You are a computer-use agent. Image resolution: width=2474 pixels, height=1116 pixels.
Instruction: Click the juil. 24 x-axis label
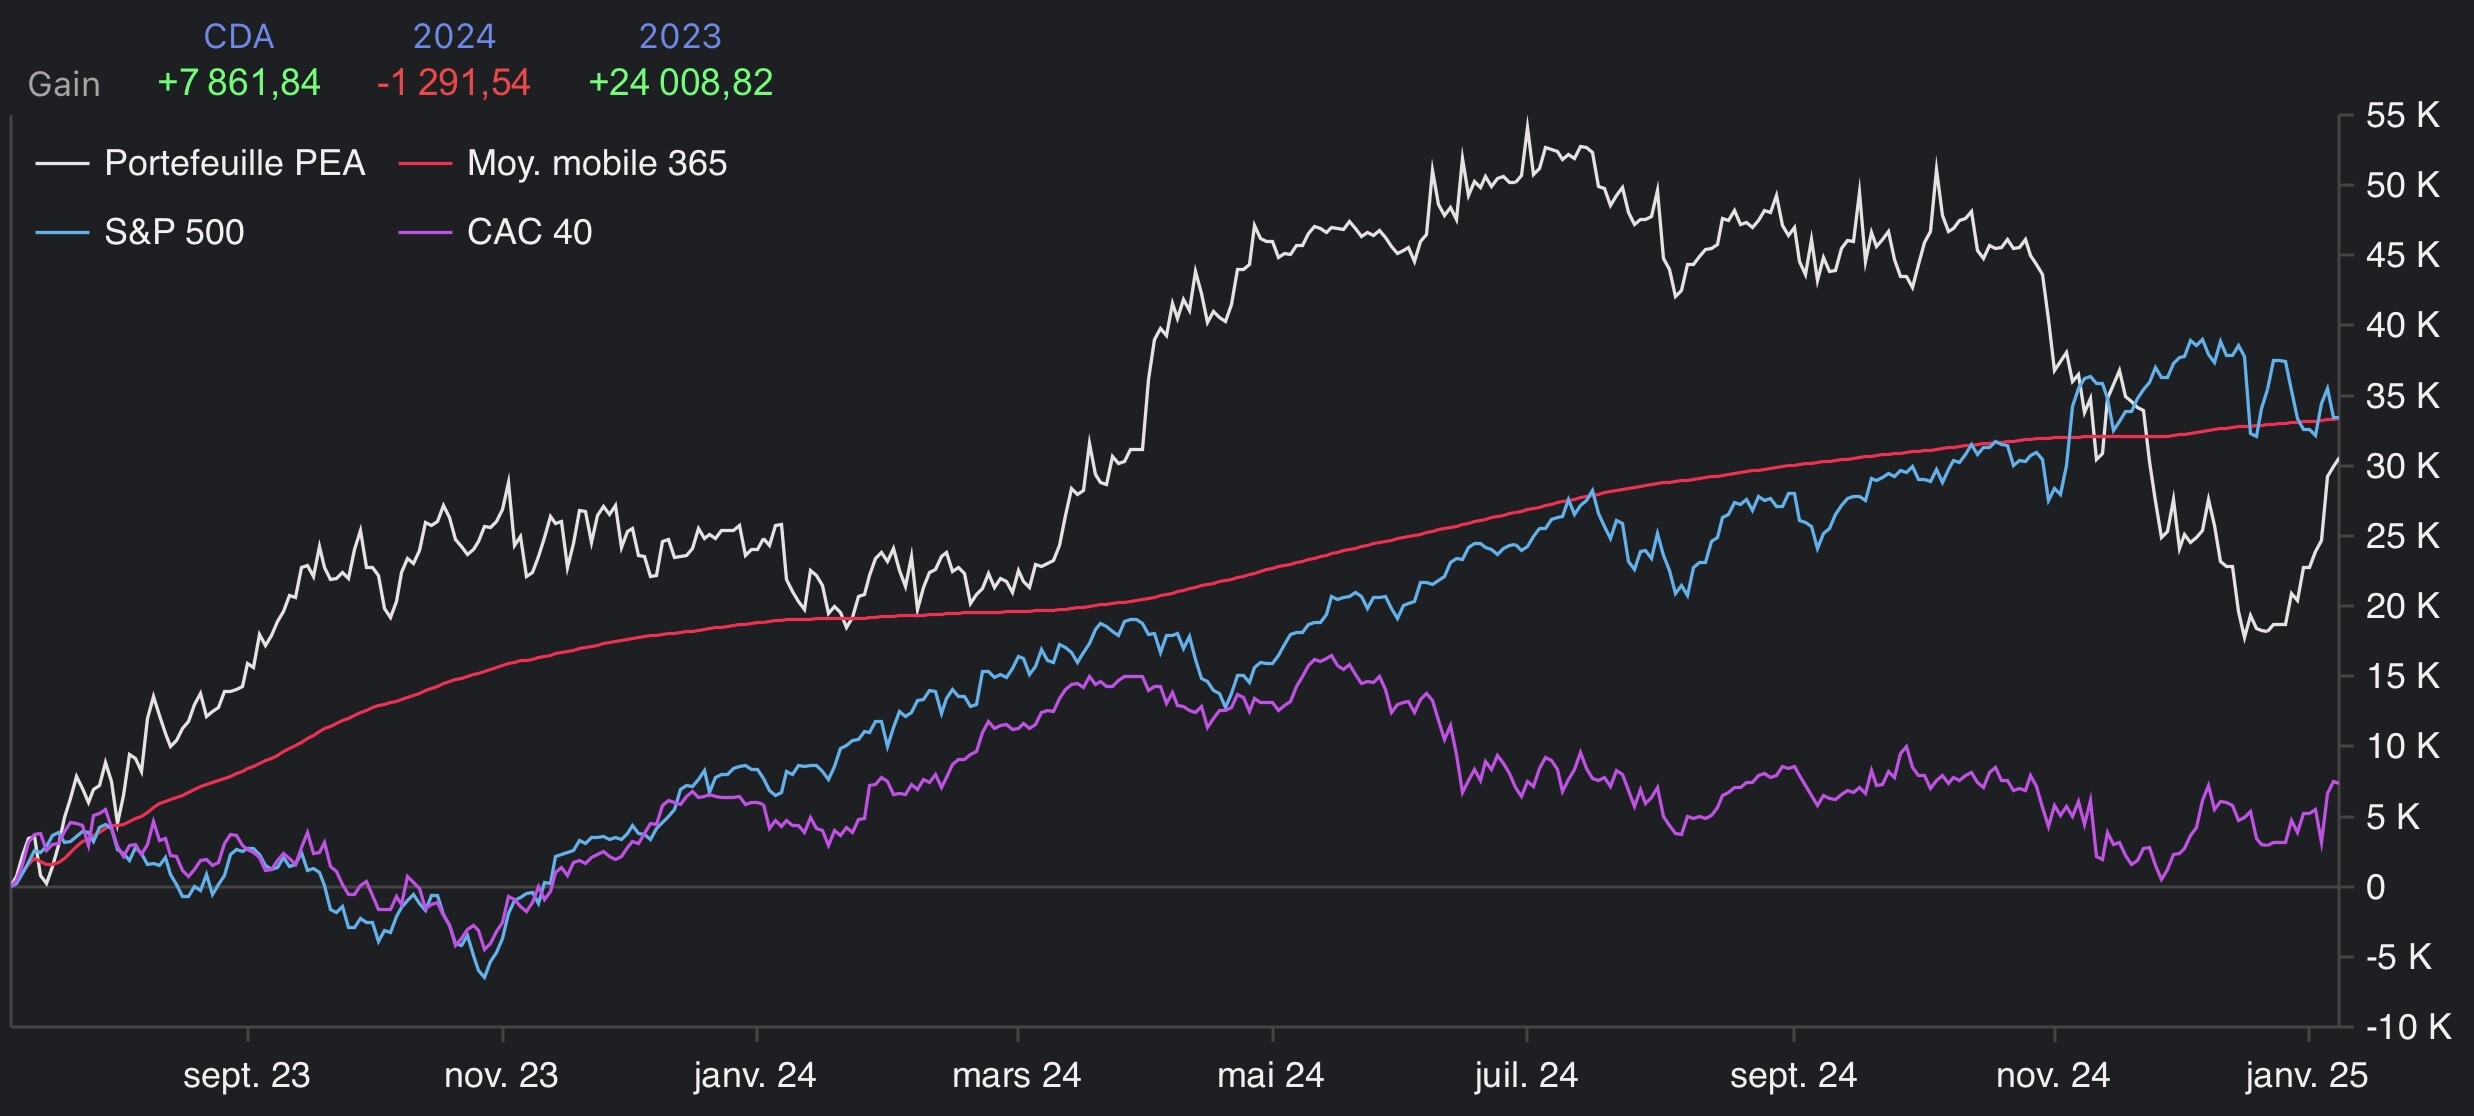[1526, 1075]
